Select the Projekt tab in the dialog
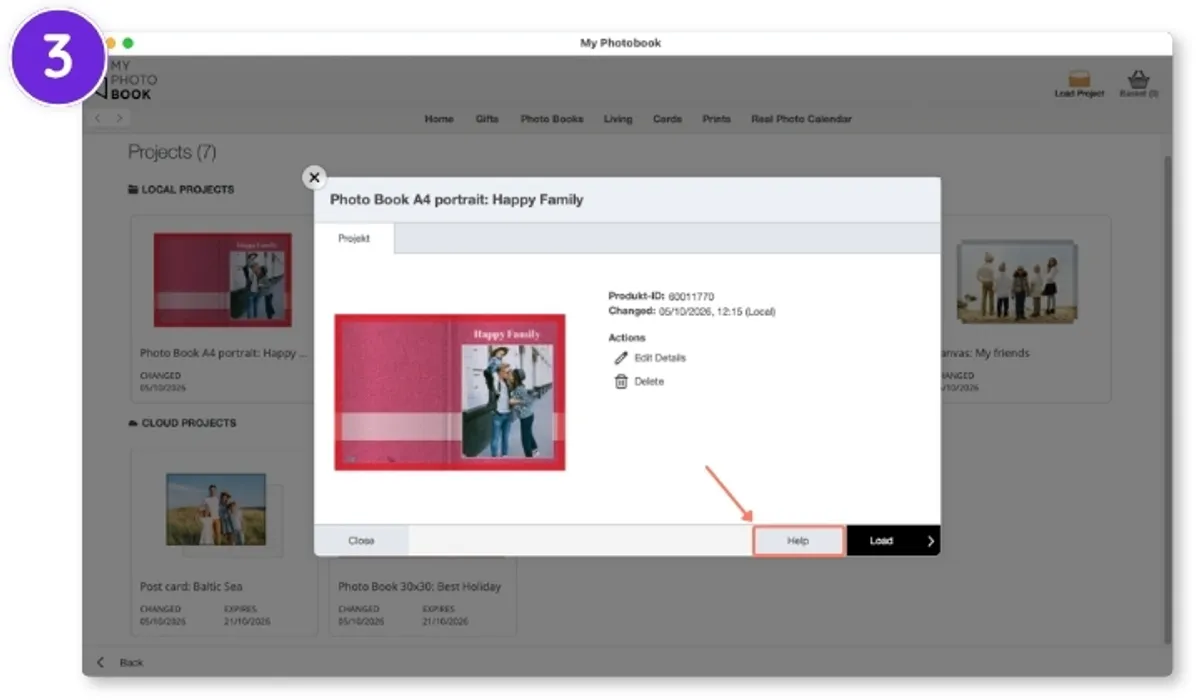 click(354, 239)
